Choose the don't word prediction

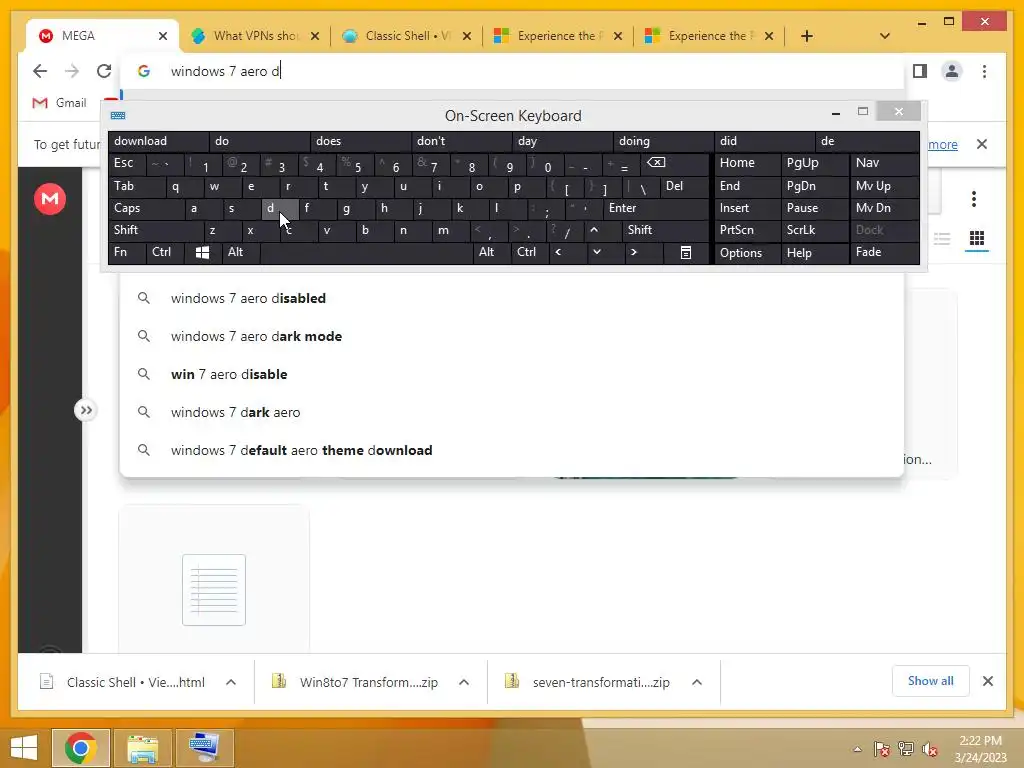point(462,141)
